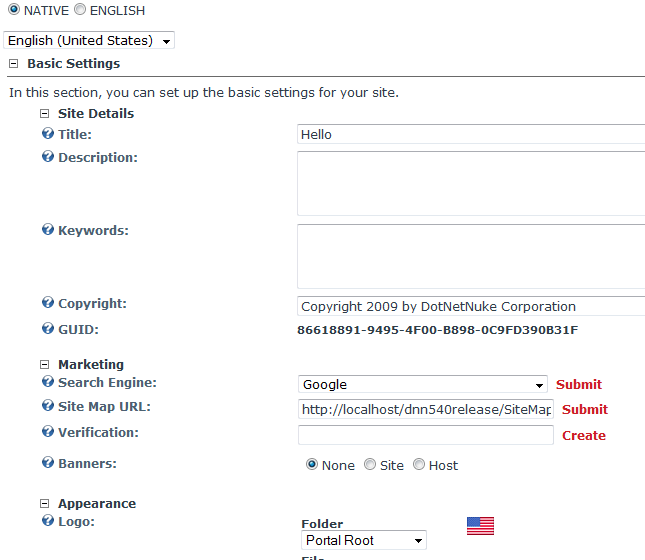Viewport: 645px width, 560px height.
Task: Show help for the GUID field
Action: point(47,328)
